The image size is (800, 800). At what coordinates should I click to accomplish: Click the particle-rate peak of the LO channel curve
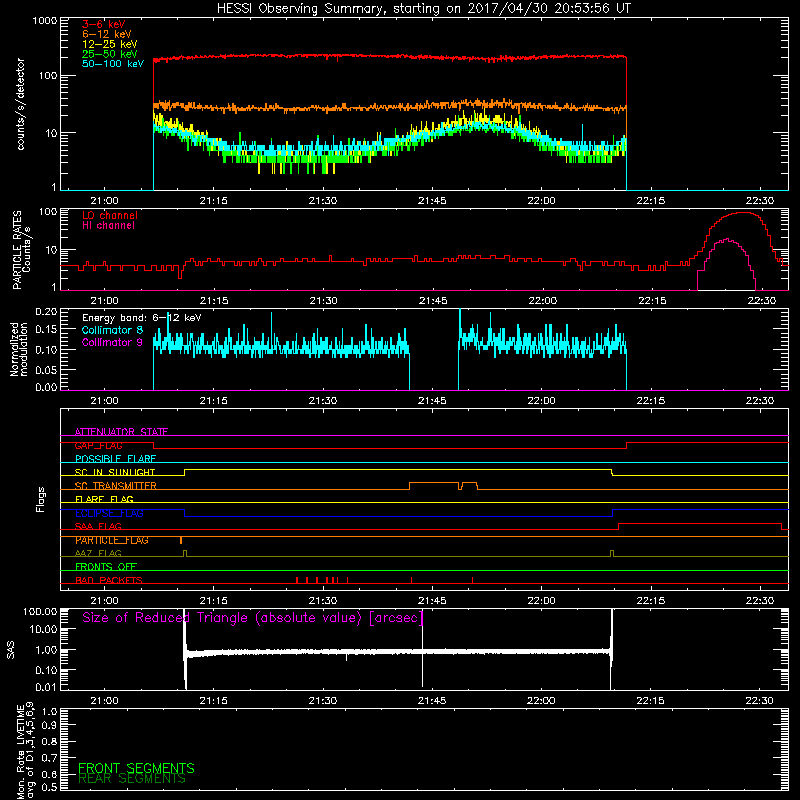743,213
